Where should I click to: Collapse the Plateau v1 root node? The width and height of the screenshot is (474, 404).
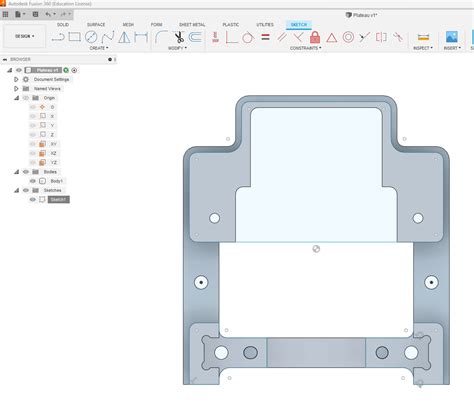(x=10, y=70)
